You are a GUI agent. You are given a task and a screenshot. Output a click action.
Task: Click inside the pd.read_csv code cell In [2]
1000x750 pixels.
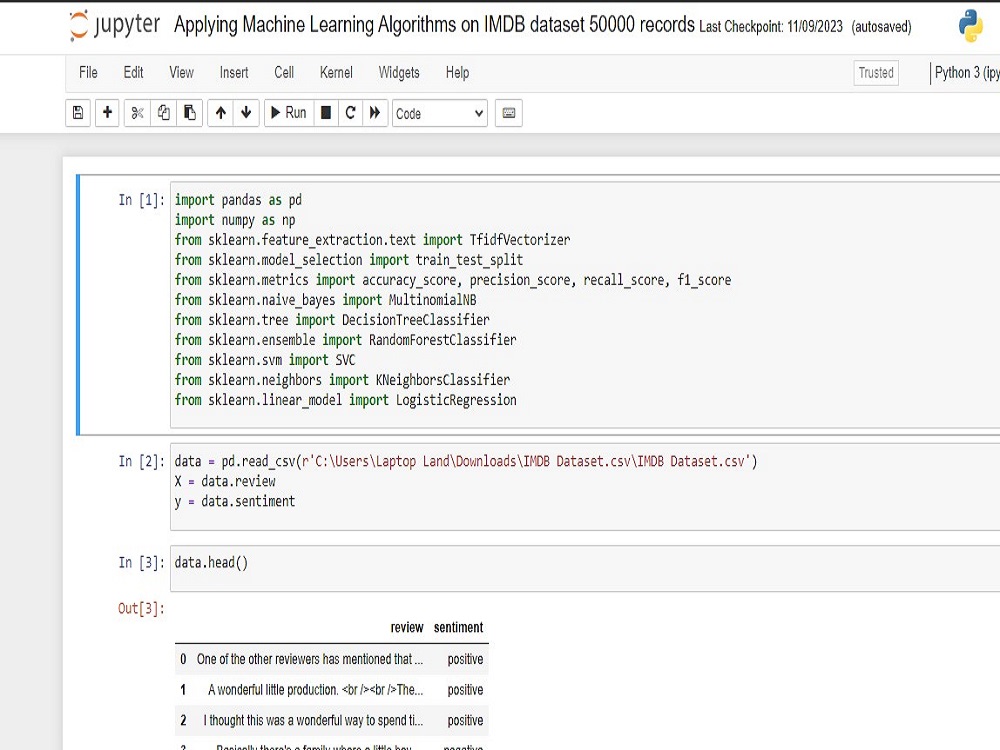pyautogui.click(x=585, y=487)
